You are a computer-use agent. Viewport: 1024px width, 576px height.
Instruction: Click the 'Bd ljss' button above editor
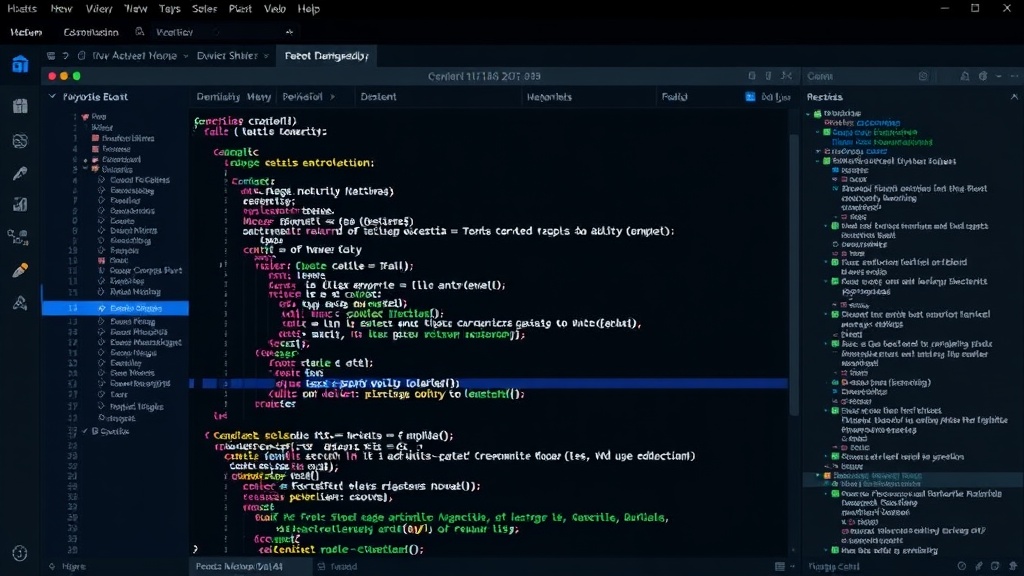(776, 97)
